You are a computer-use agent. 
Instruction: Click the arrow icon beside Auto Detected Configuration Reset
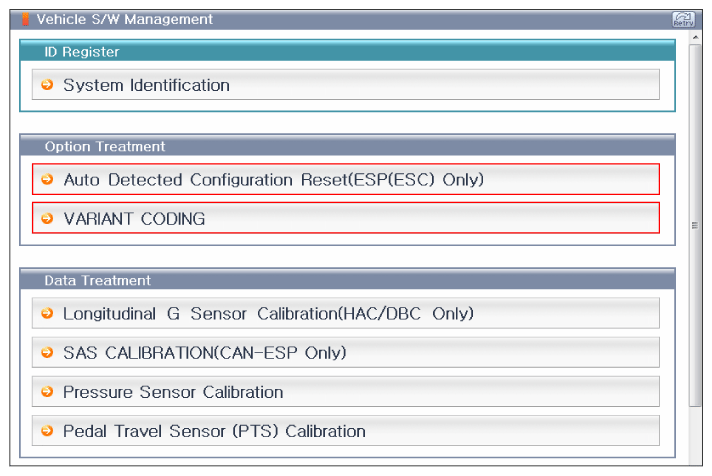coord(47,180)
